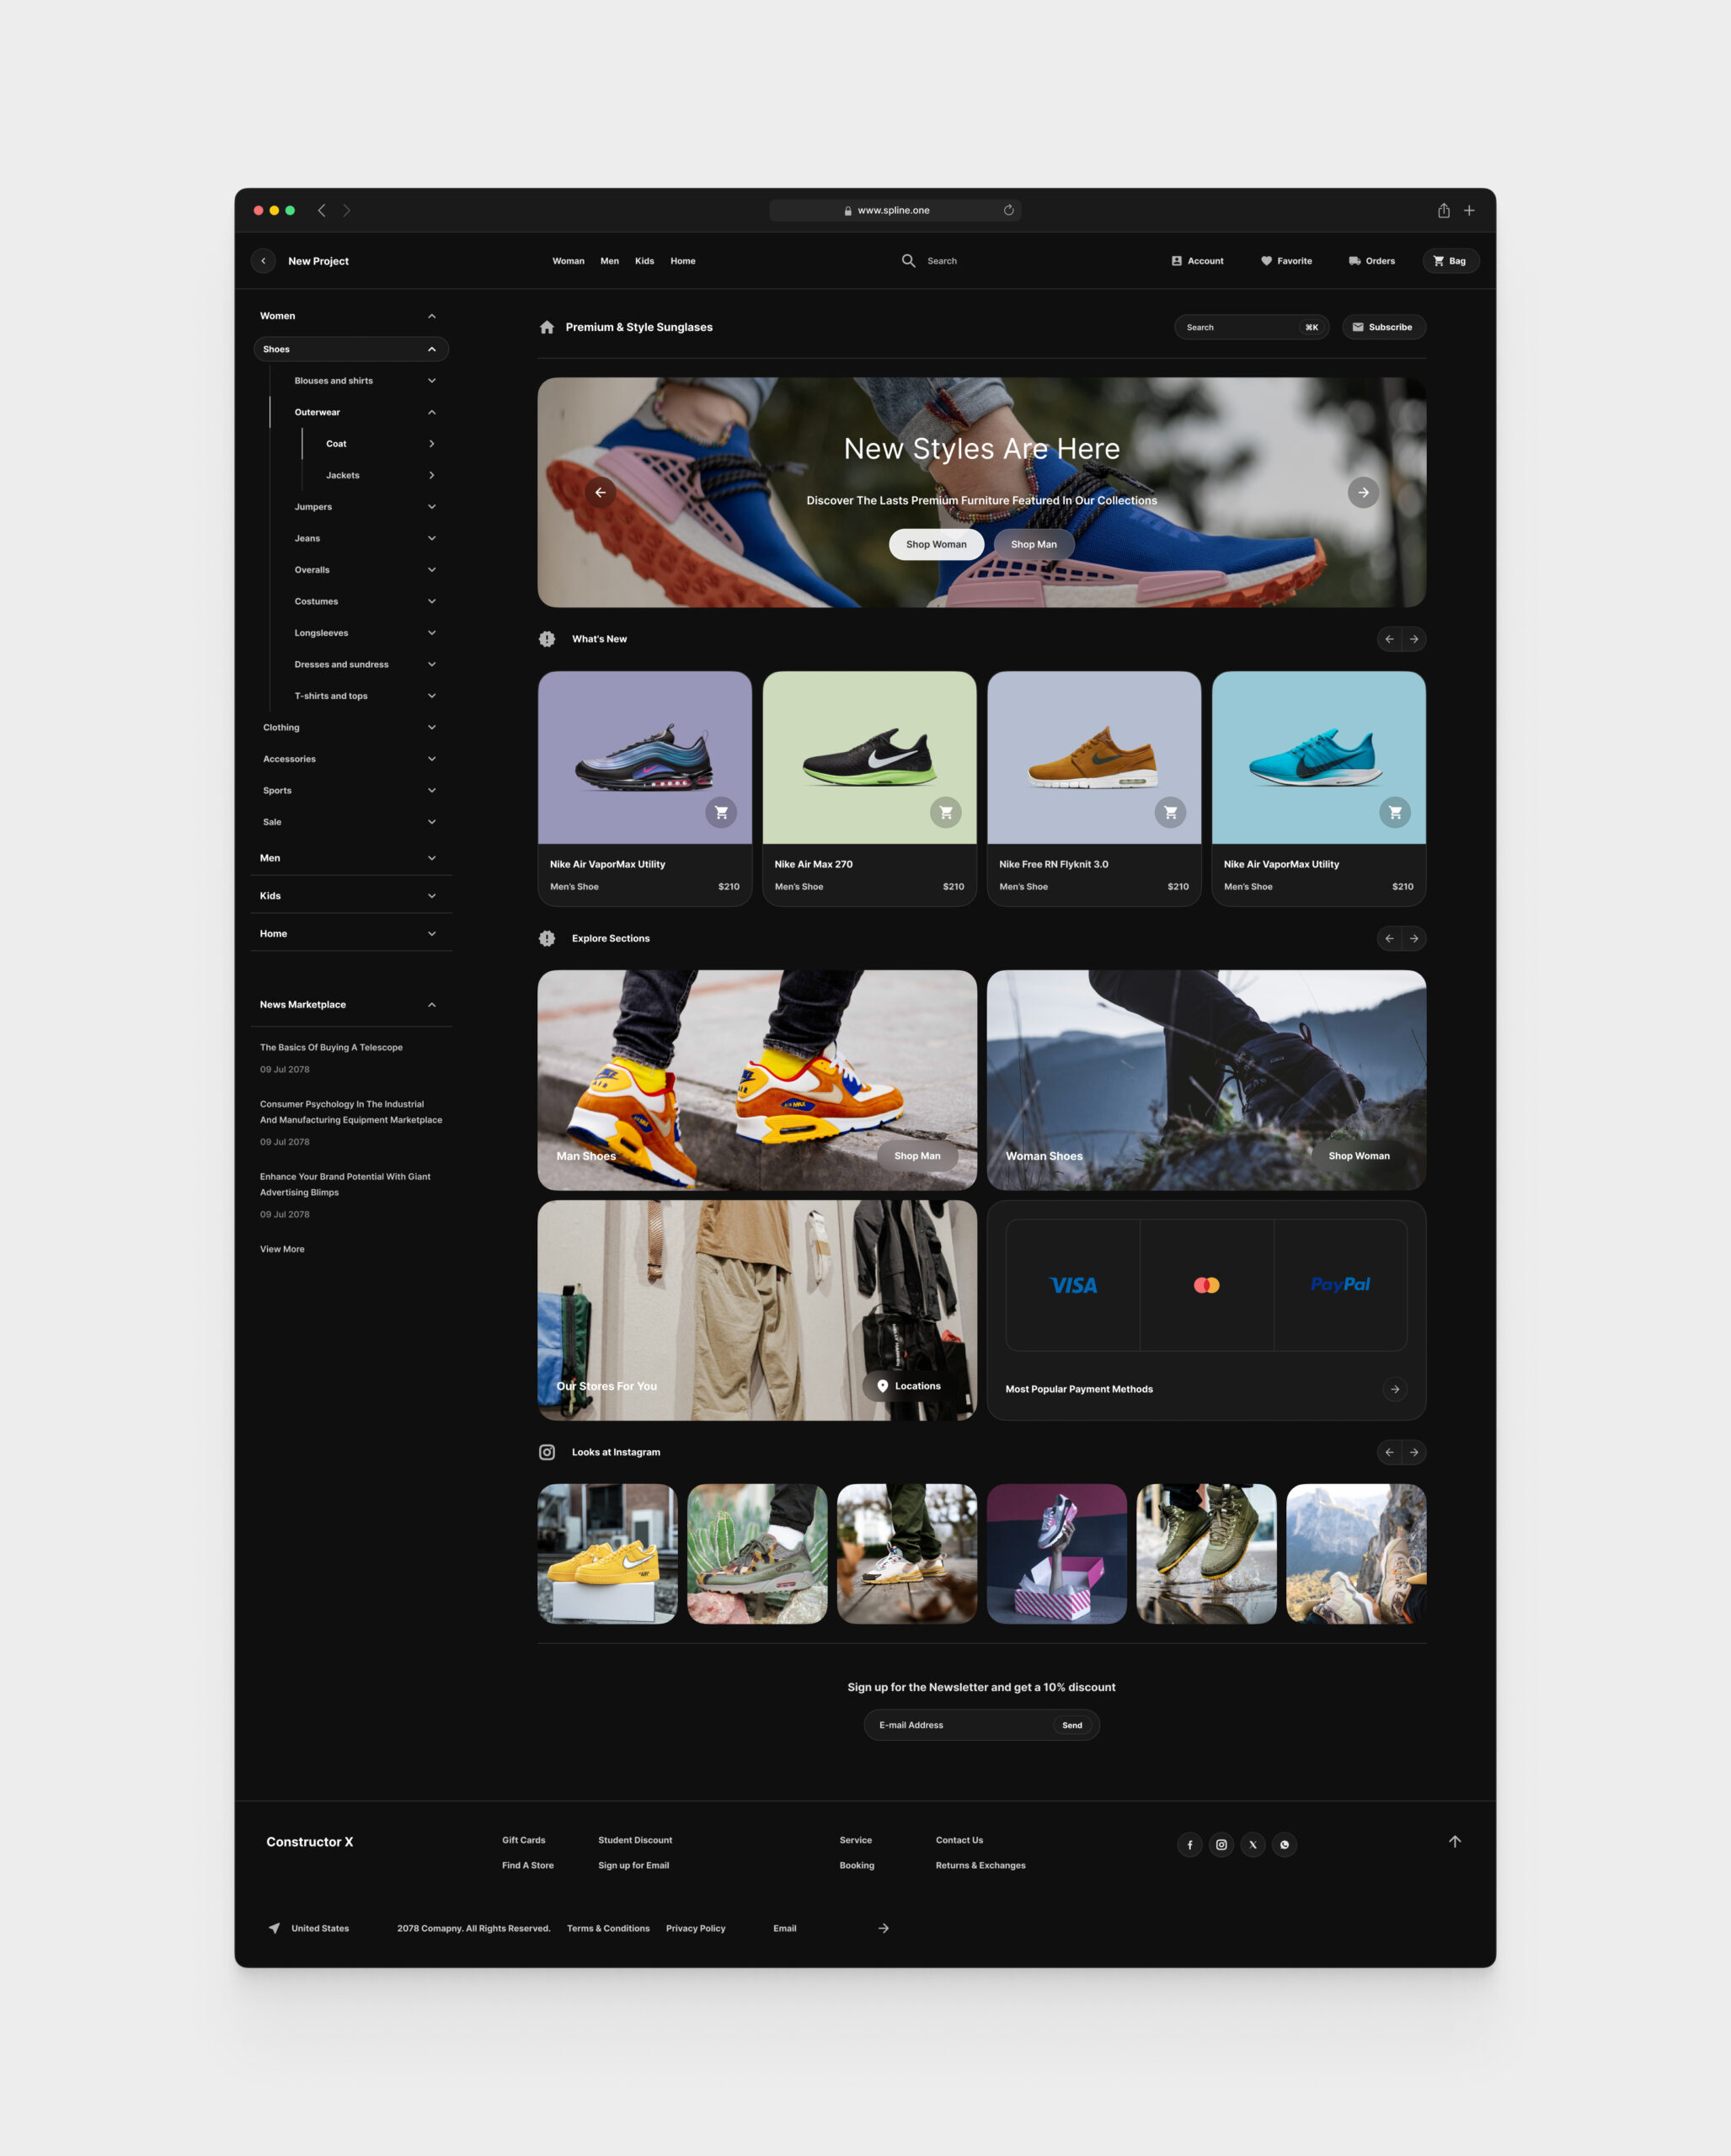The image size is (1731, 2156).
Task: Click the Shop Man hero button
Action: pos(1034,544)
